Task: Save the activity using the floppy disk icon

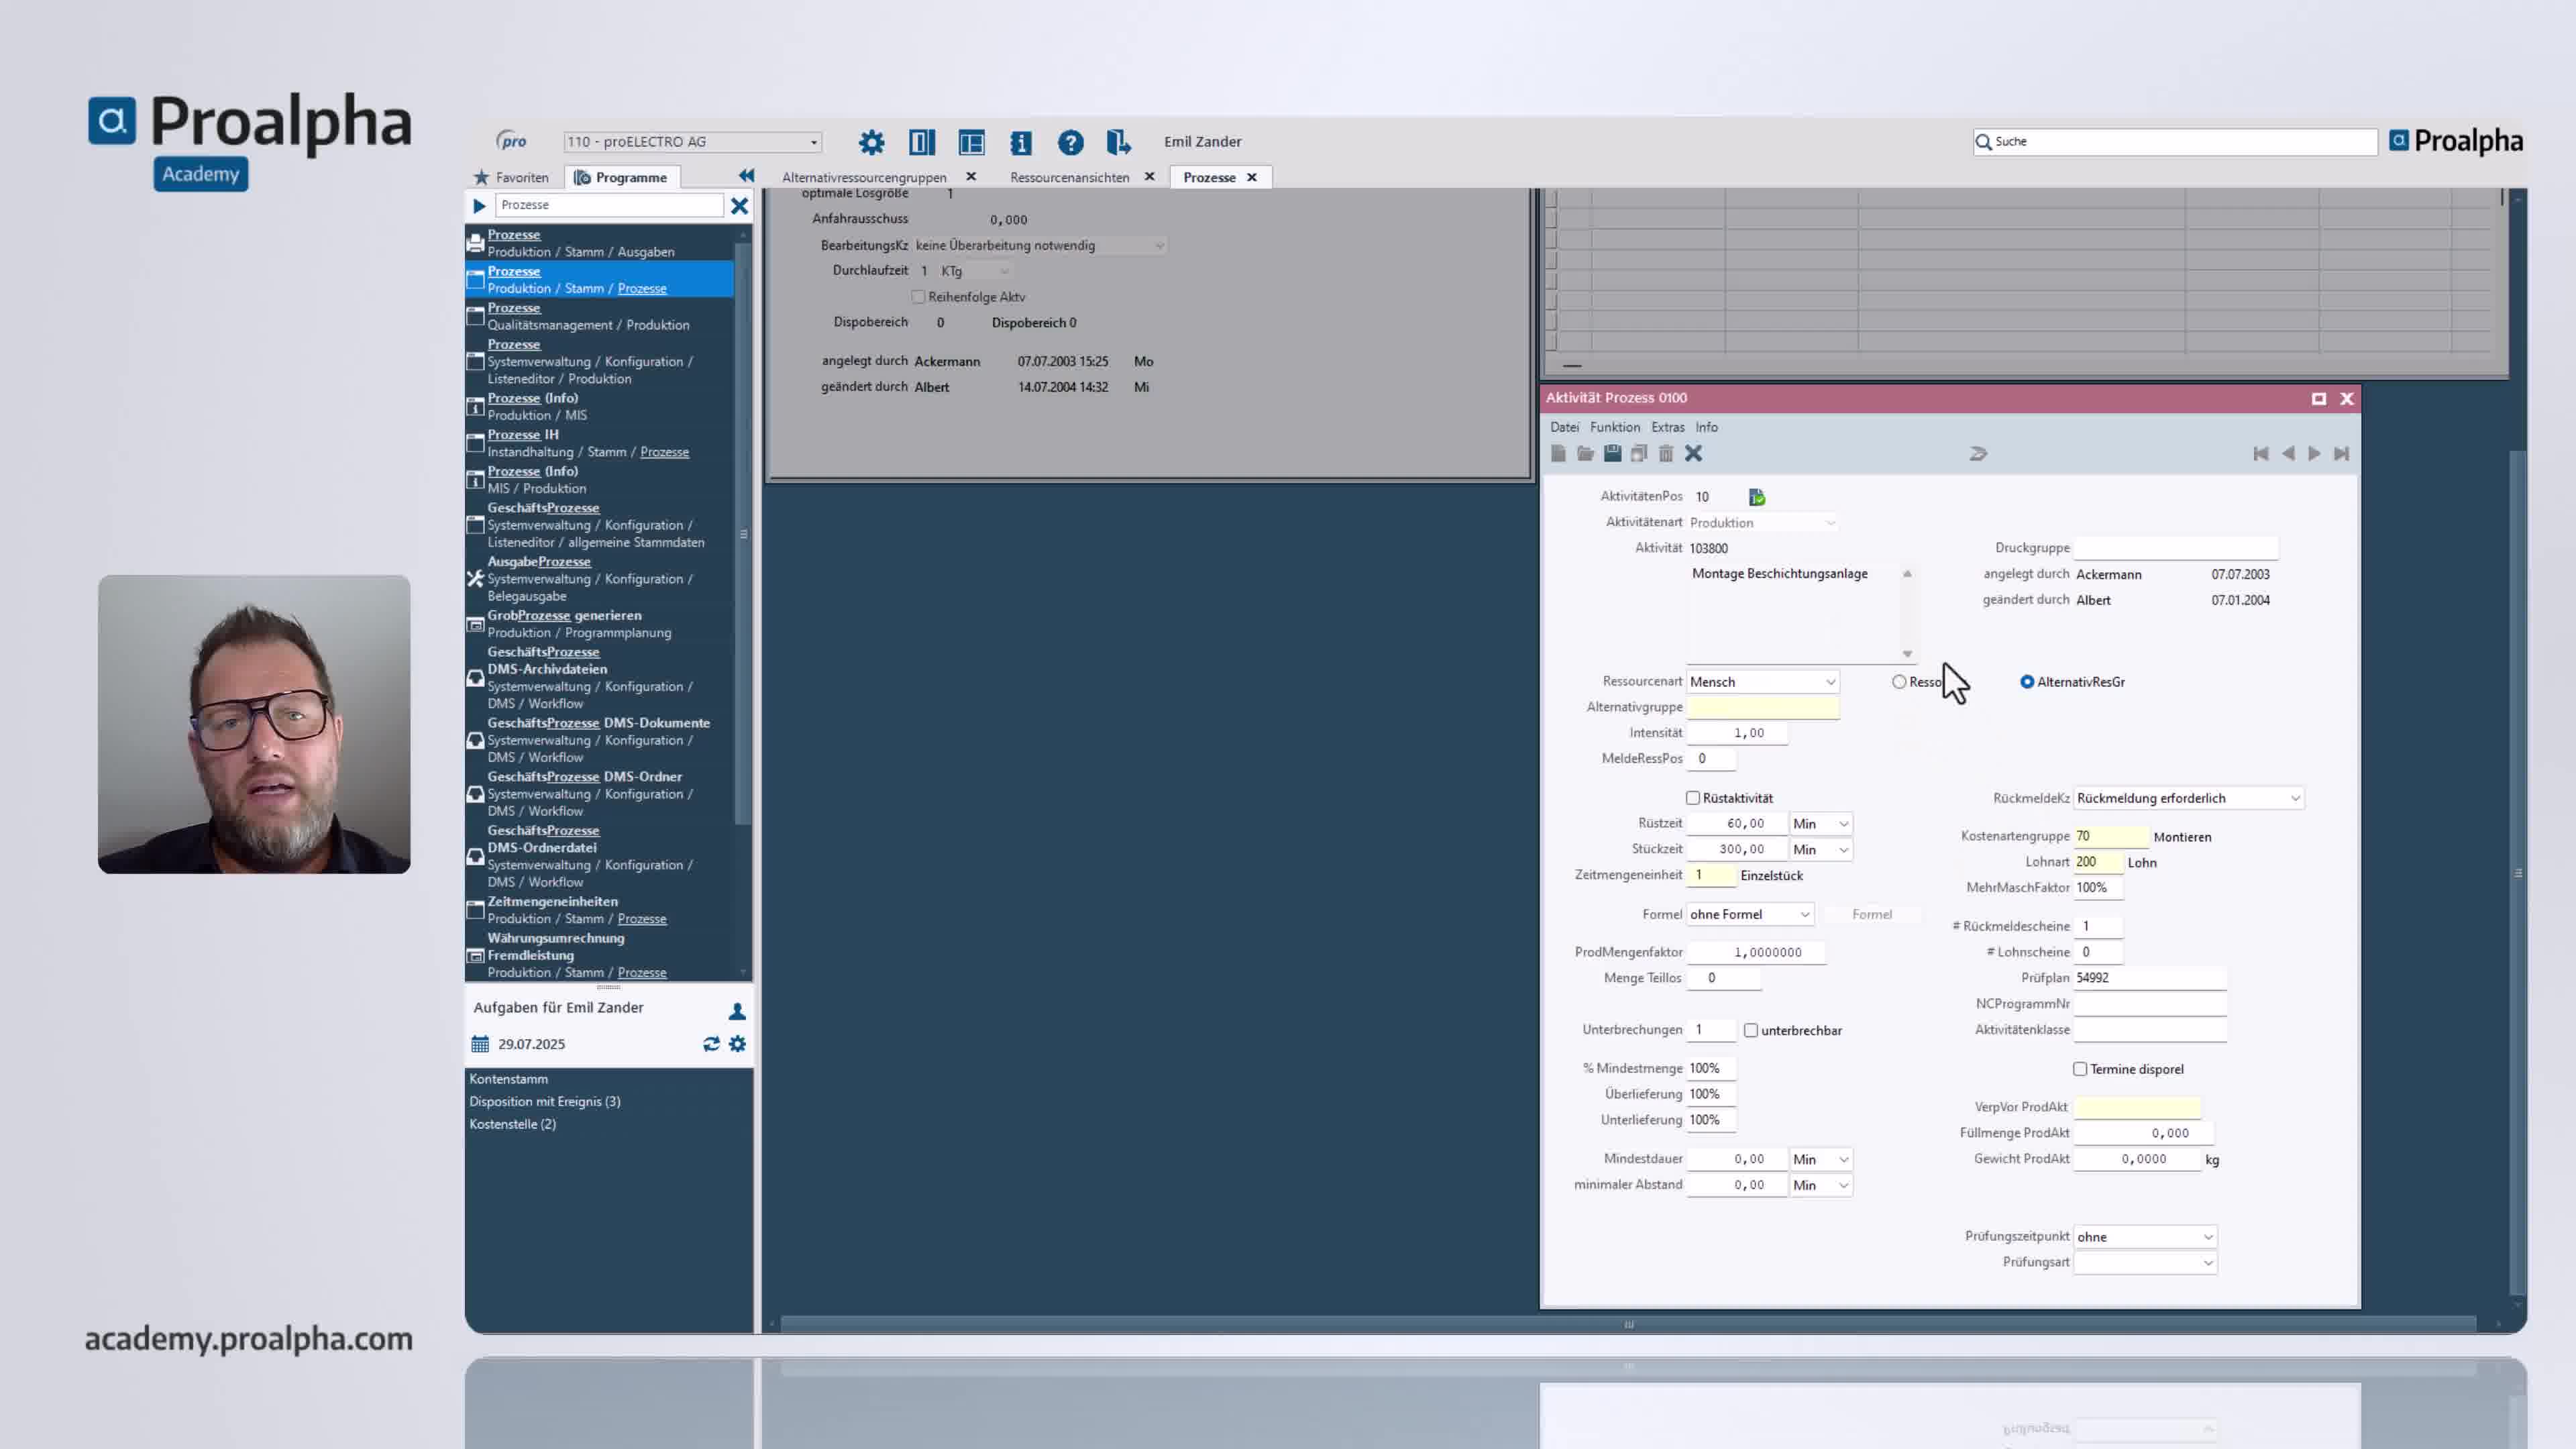Action: 1613,453
